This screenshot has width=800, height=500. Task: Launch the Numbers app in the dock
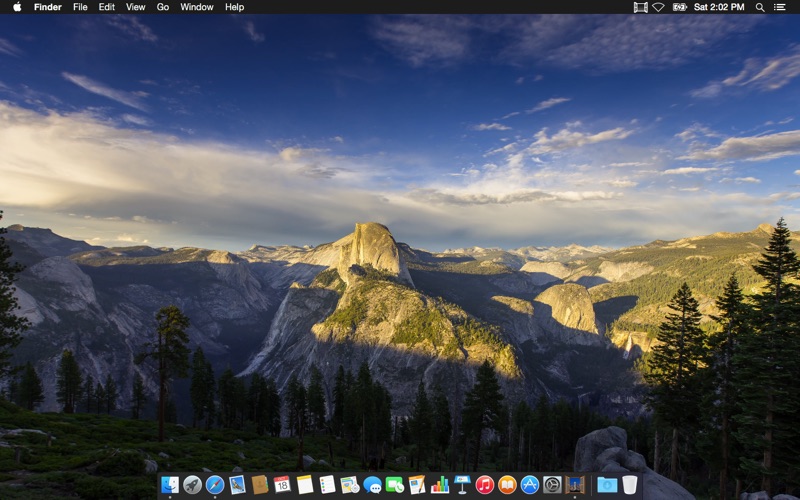point(440,485)
